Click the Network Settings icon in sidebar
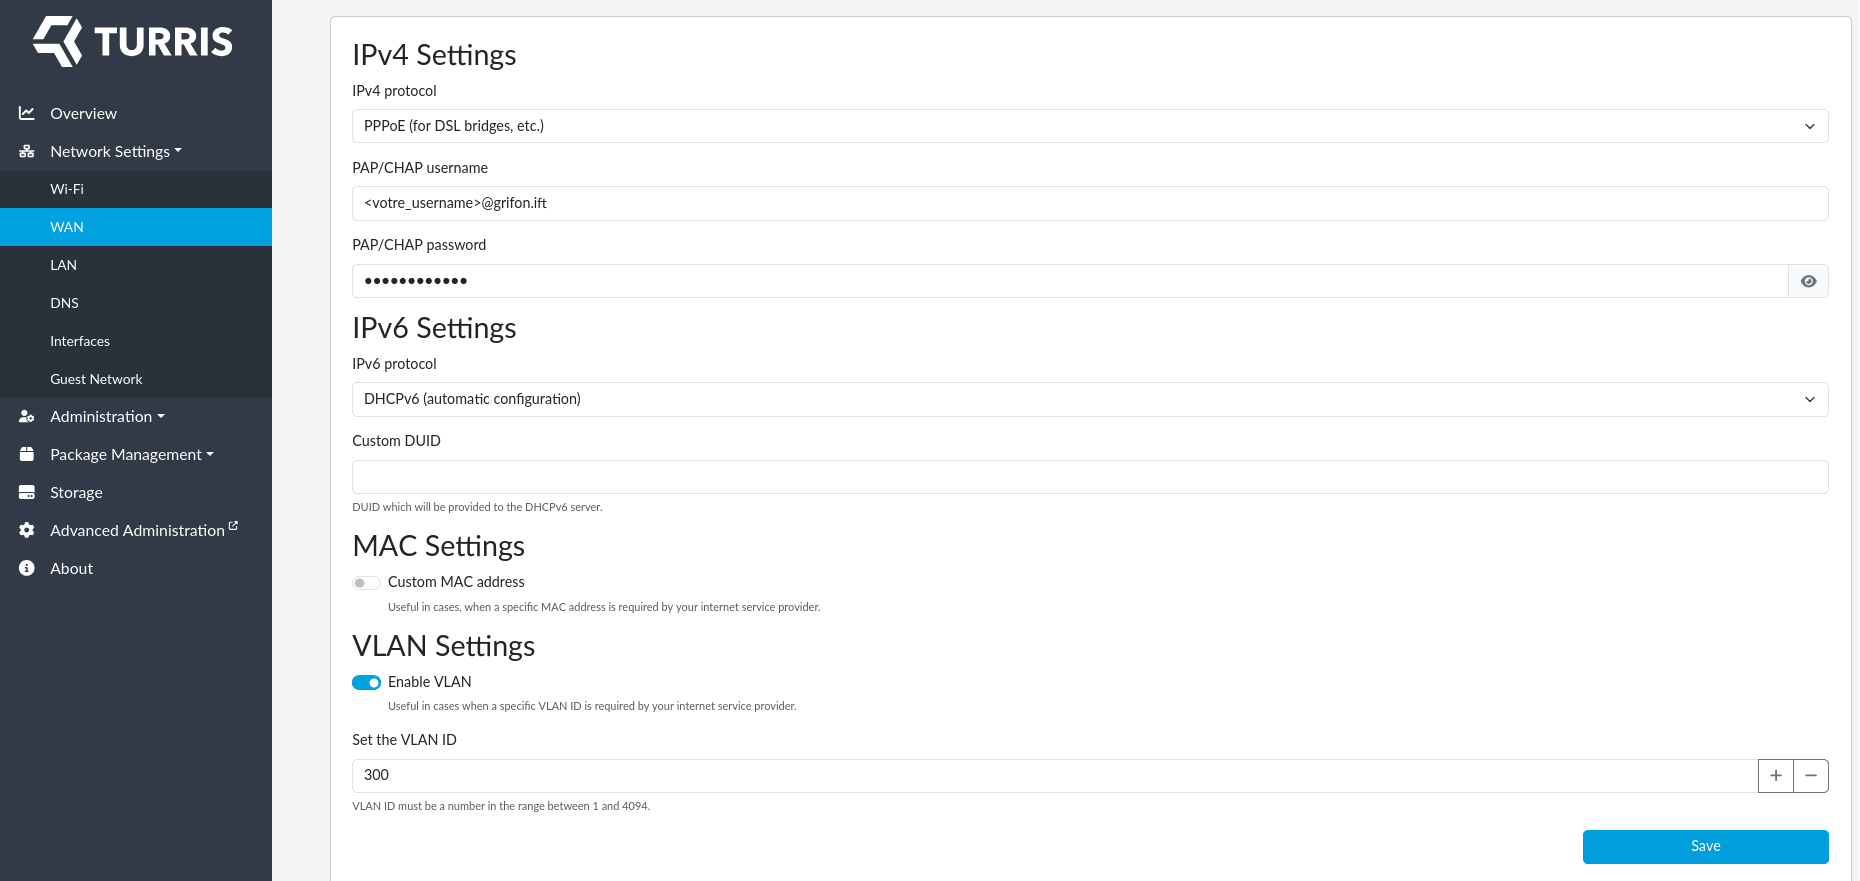1860x881 pixels. pos(27,152)
